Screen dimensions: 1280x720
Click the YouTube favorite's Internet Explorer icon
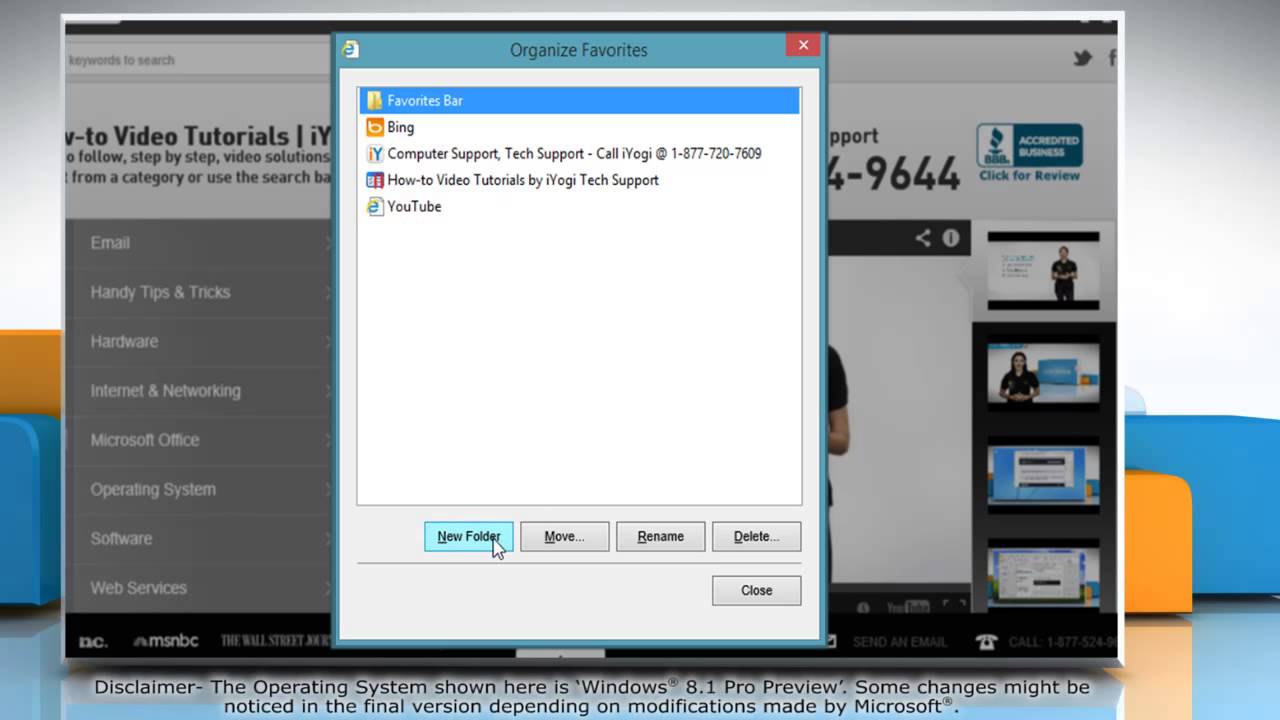click(375, 207)
